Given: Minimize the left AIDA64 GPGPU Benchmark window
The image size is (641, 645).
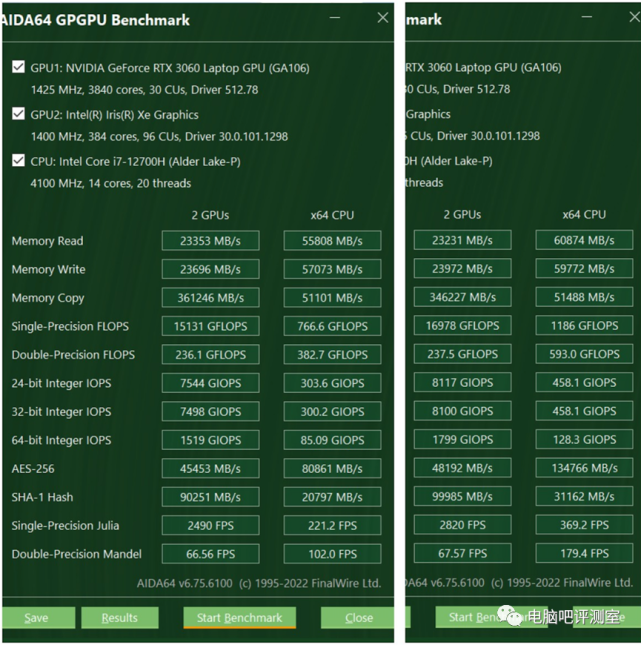Looking at the screenshot, I should pyautogui.click(x=335, y=18).
